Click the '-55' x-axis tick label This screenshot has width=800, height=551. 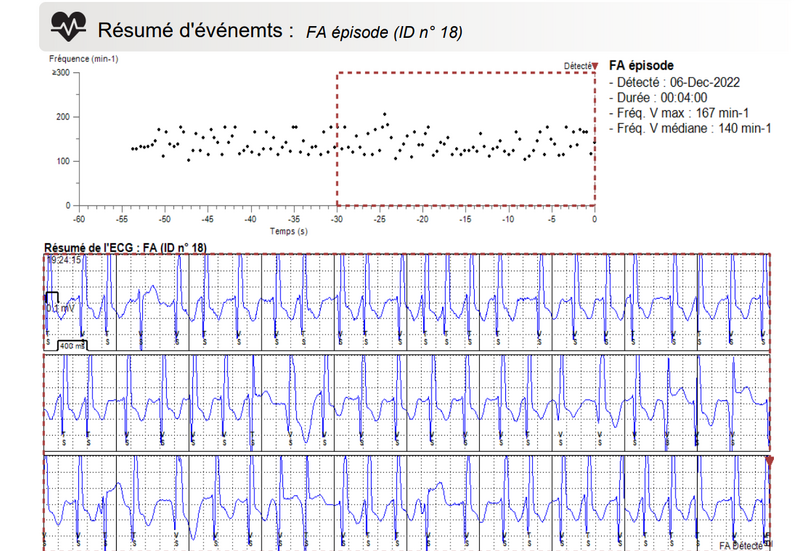(x=122, y=219)
